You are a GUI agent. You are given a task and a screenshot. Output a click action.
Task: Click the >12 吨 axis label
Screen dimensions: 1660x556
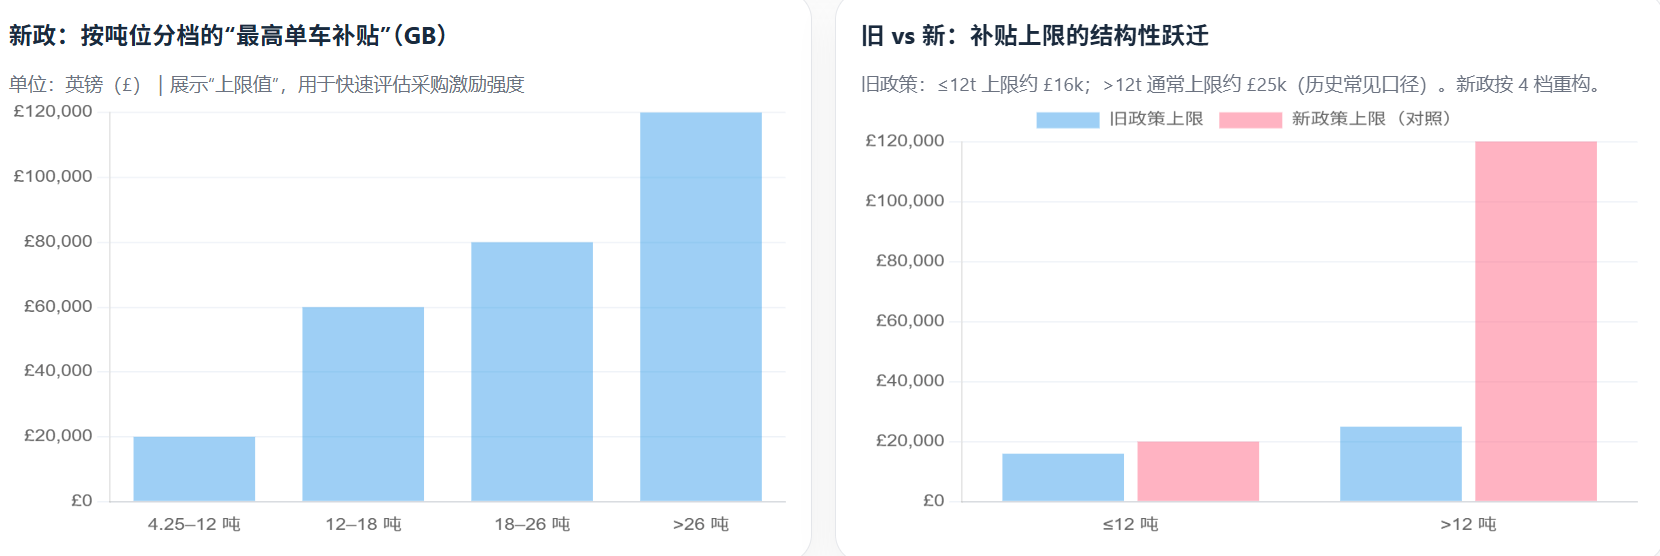click(x=1468, y=524)
